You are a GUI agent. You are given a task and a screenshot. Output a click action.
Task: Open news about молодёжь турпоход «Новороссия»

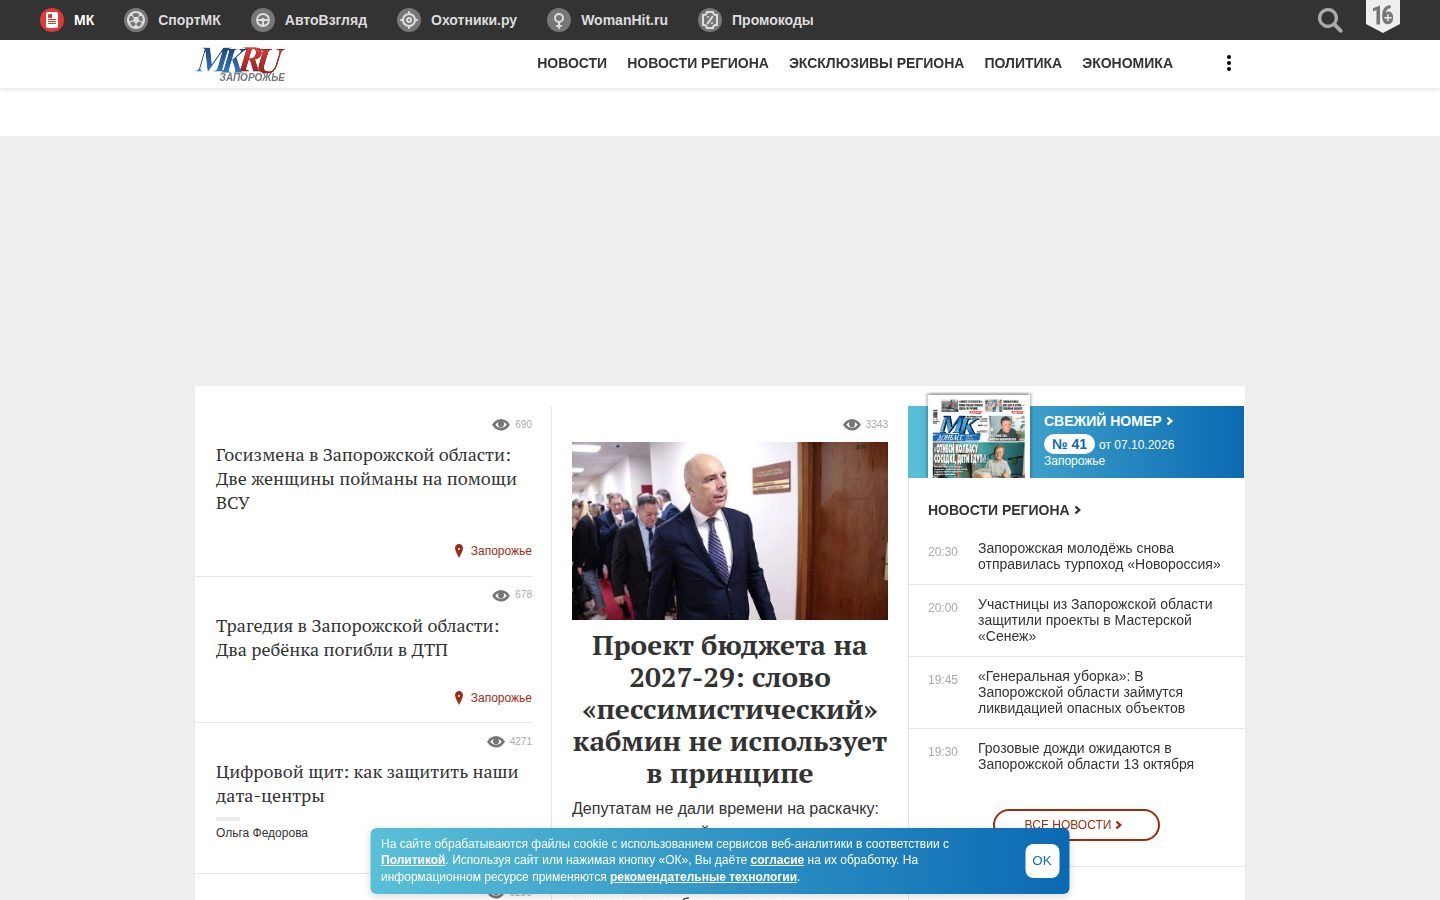1099,556
